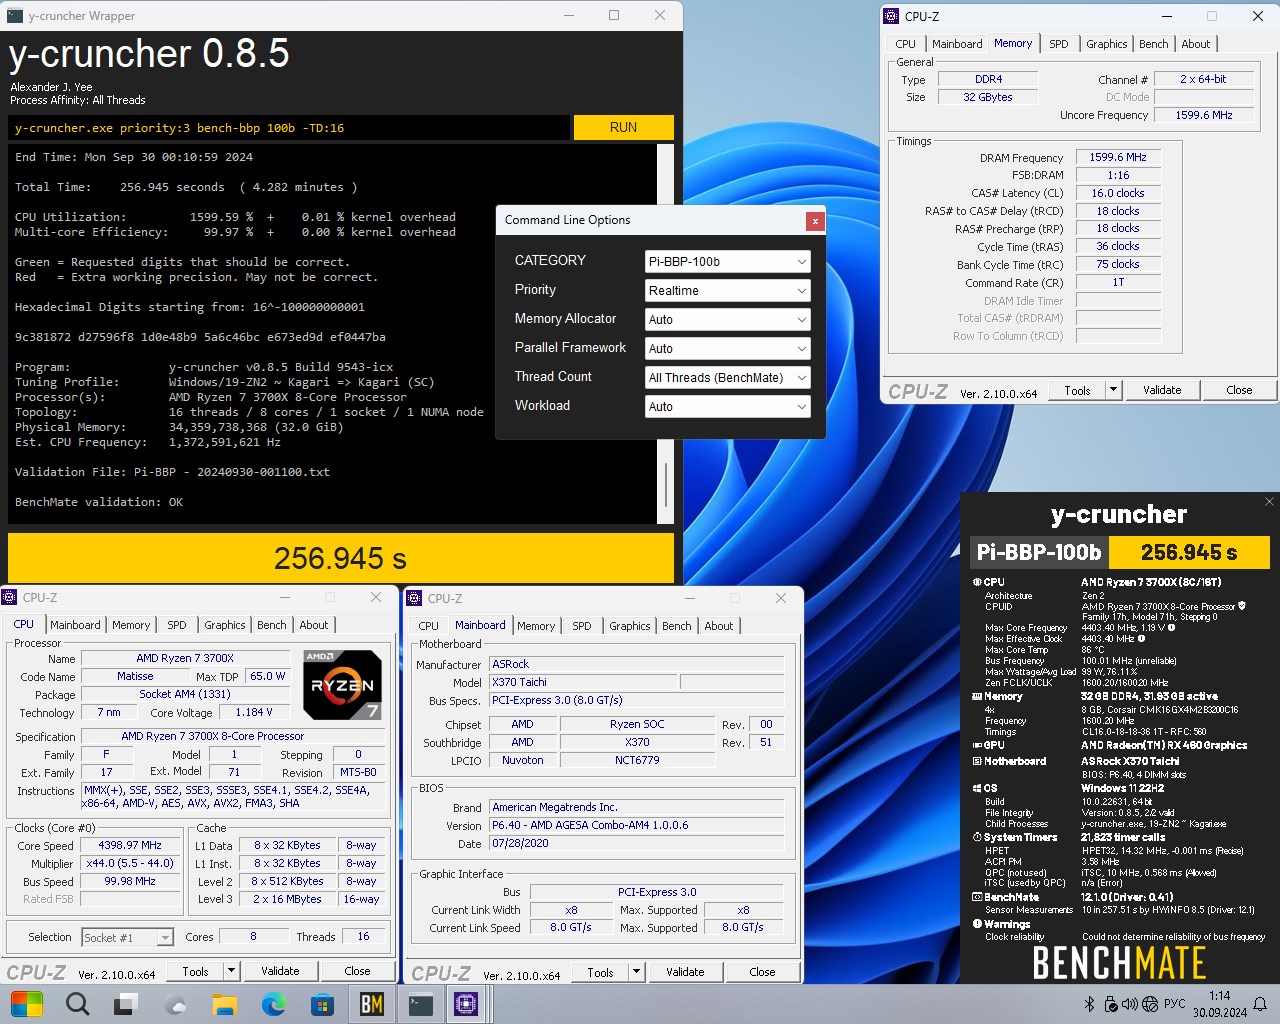Click the shield icon beside CPUID

click(x=1242, y=606)
